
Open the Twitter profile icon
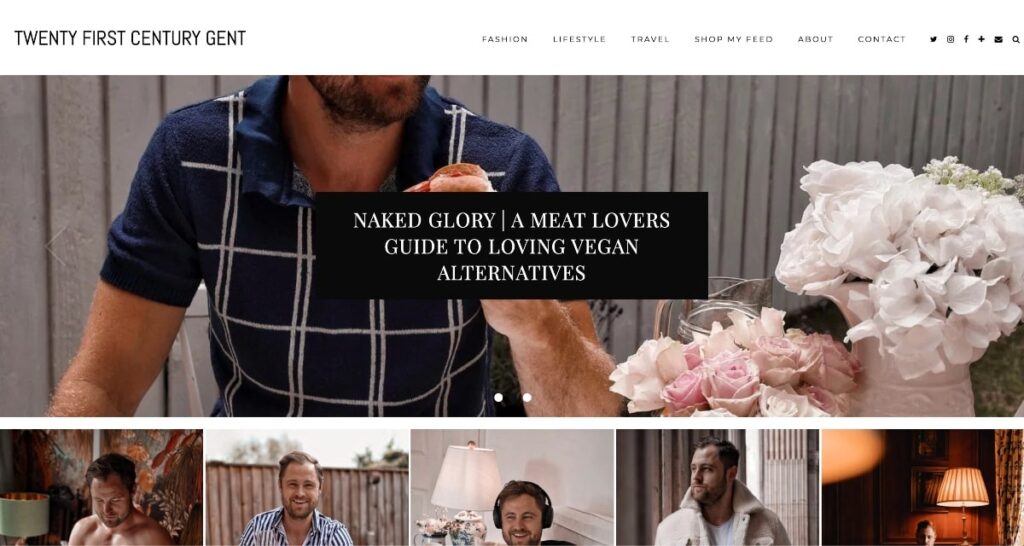click(933, 39)
